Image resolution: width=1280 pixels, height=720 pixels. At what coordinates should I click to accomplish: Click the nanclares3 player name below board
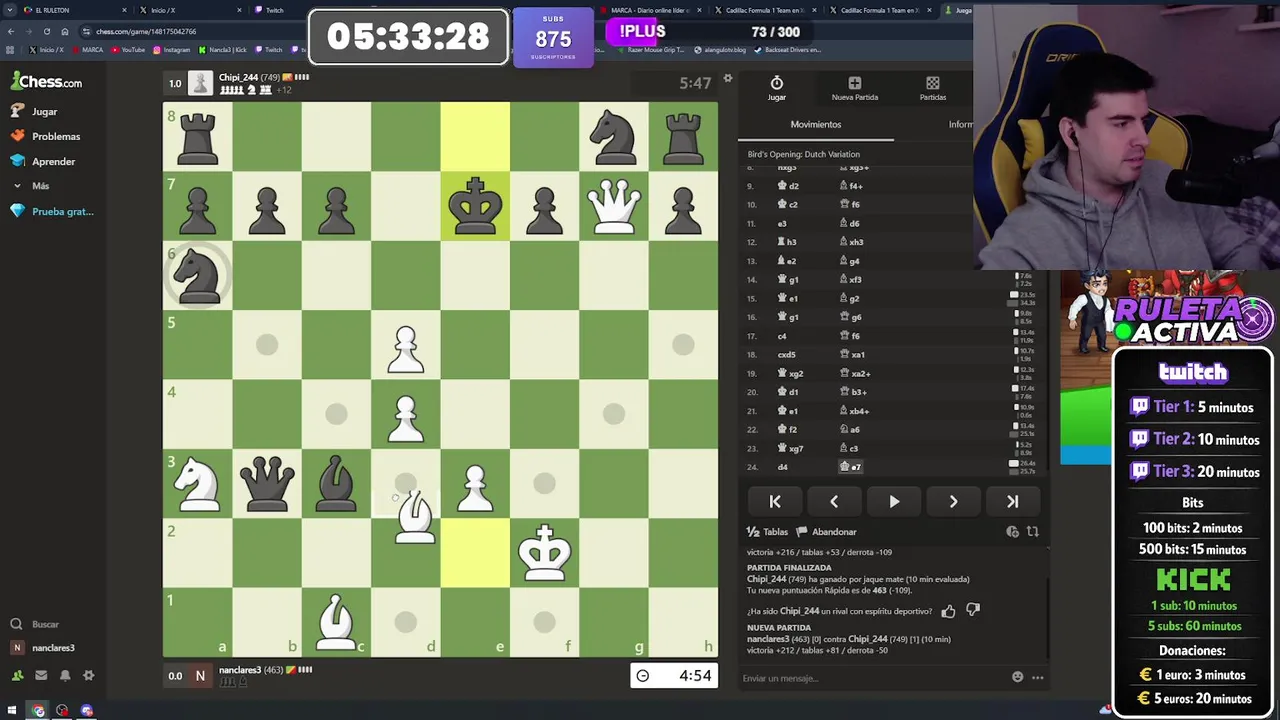click(x=240, y=670)
